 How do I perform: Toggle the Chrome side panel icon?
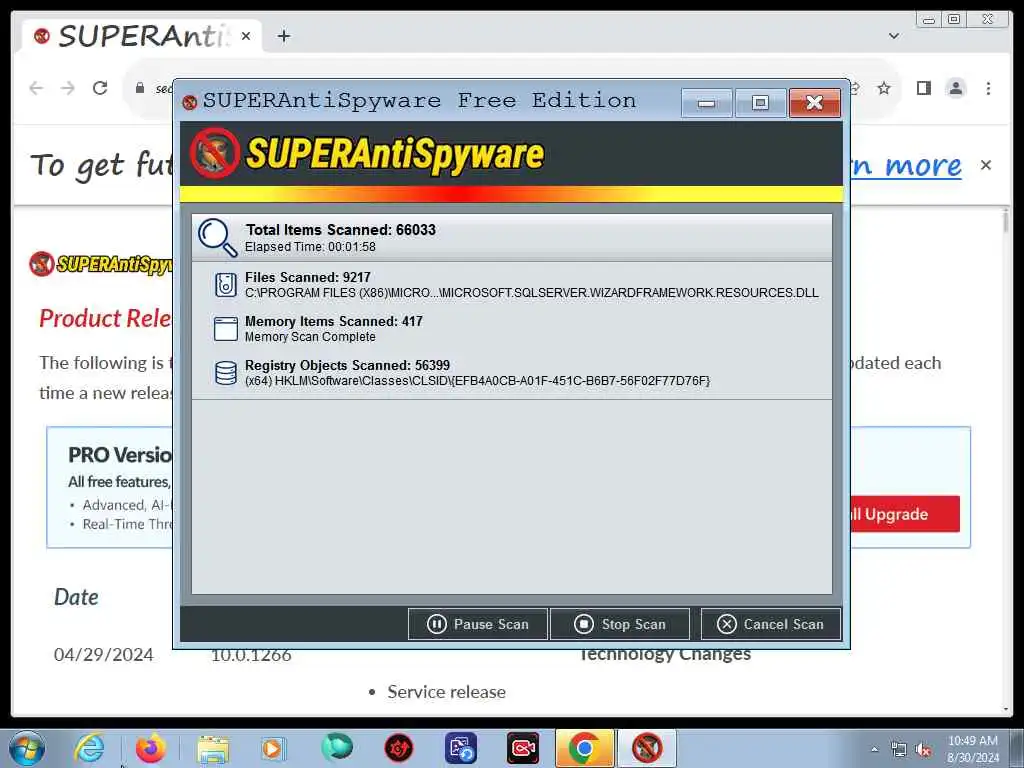coord(923,88)
